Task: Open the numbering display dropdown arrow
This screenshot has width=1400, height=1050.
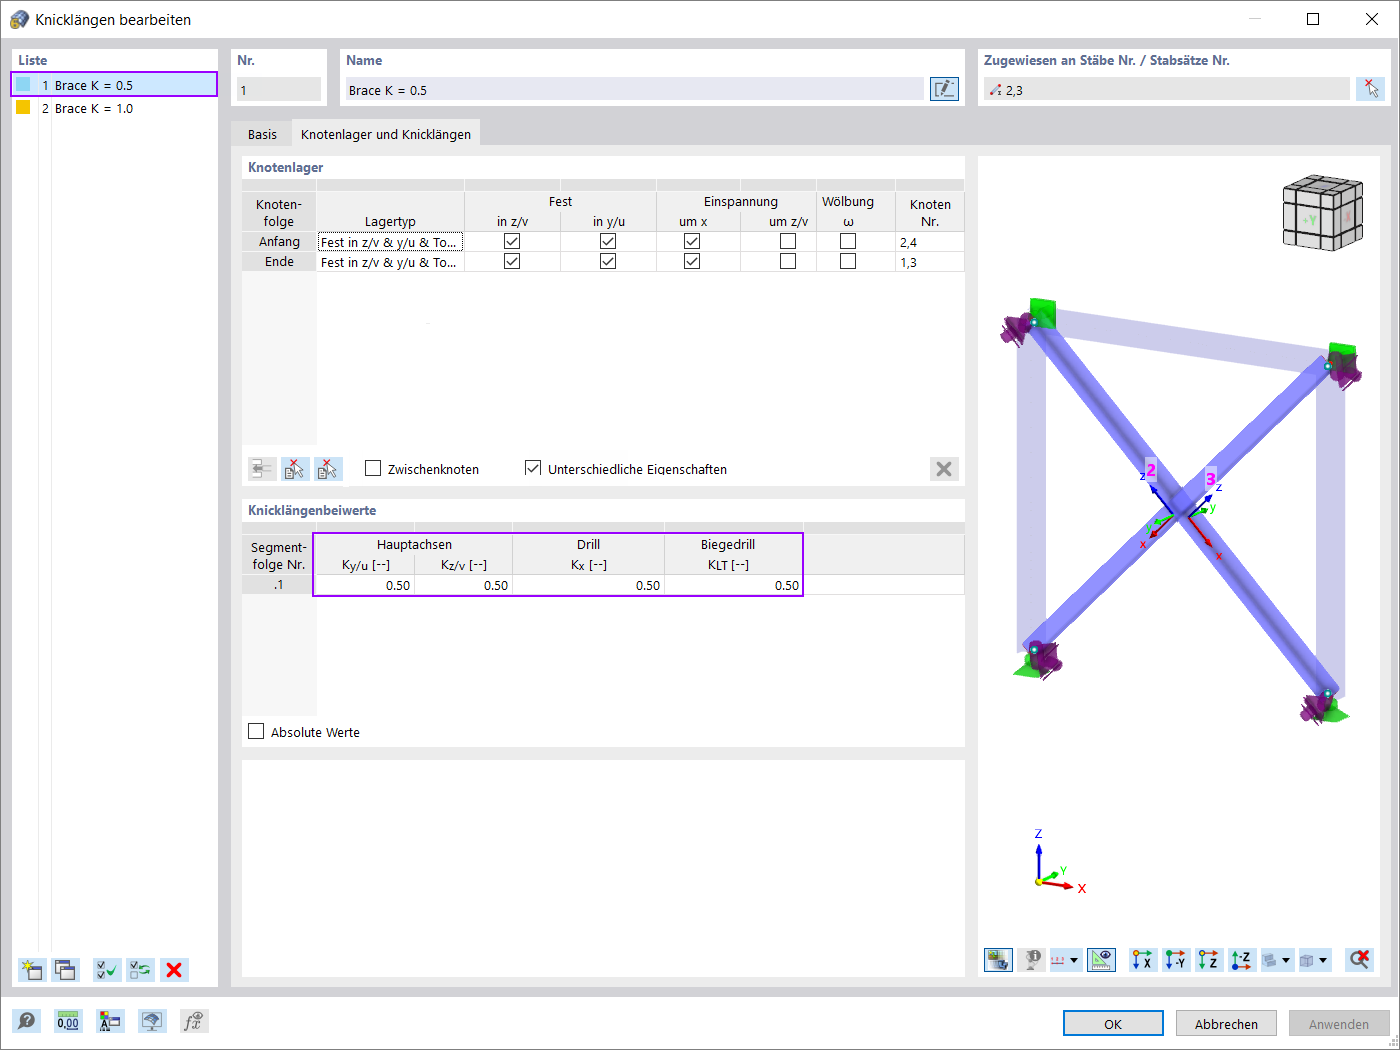Action: tap(1075, 960)
